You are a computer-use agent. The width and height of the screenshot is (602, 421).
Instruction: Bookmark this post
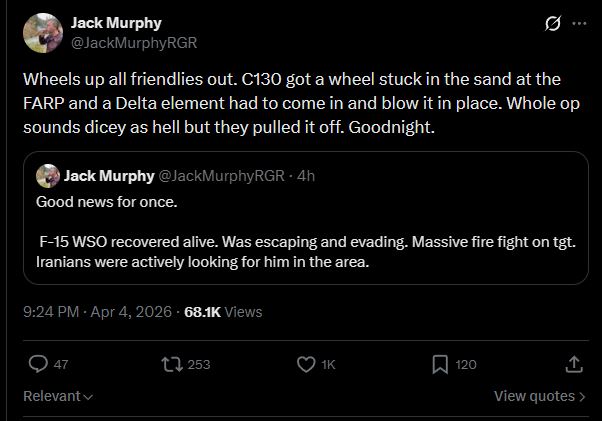pos(440,364)
